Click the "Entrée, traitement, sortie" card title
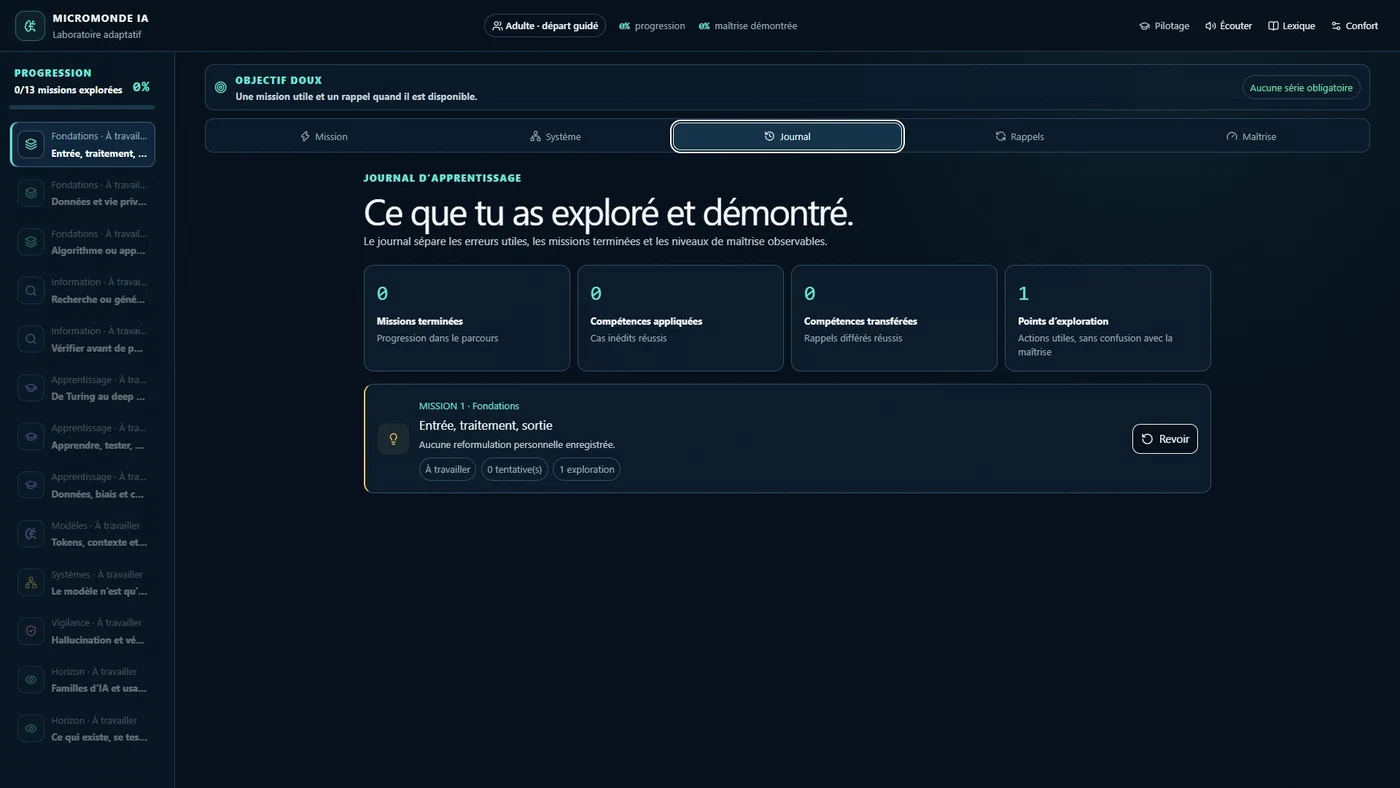The height and width of the screenshot is (788, 1400). coord(486,425)
